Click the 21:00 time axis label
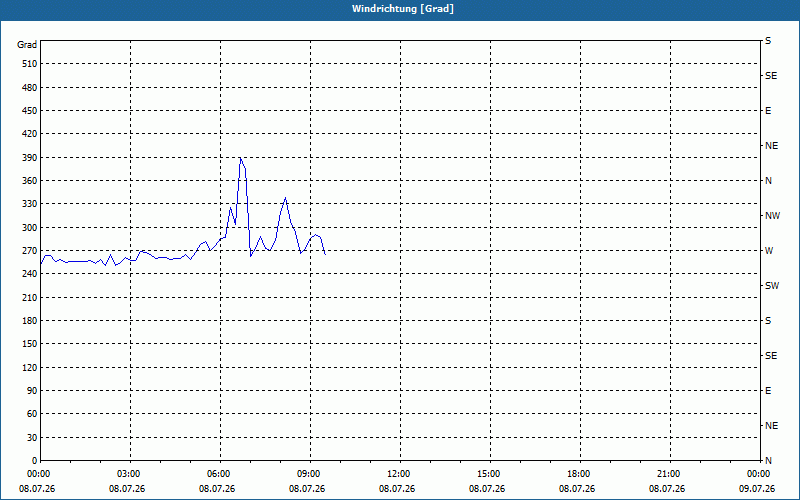 [668, 474]
